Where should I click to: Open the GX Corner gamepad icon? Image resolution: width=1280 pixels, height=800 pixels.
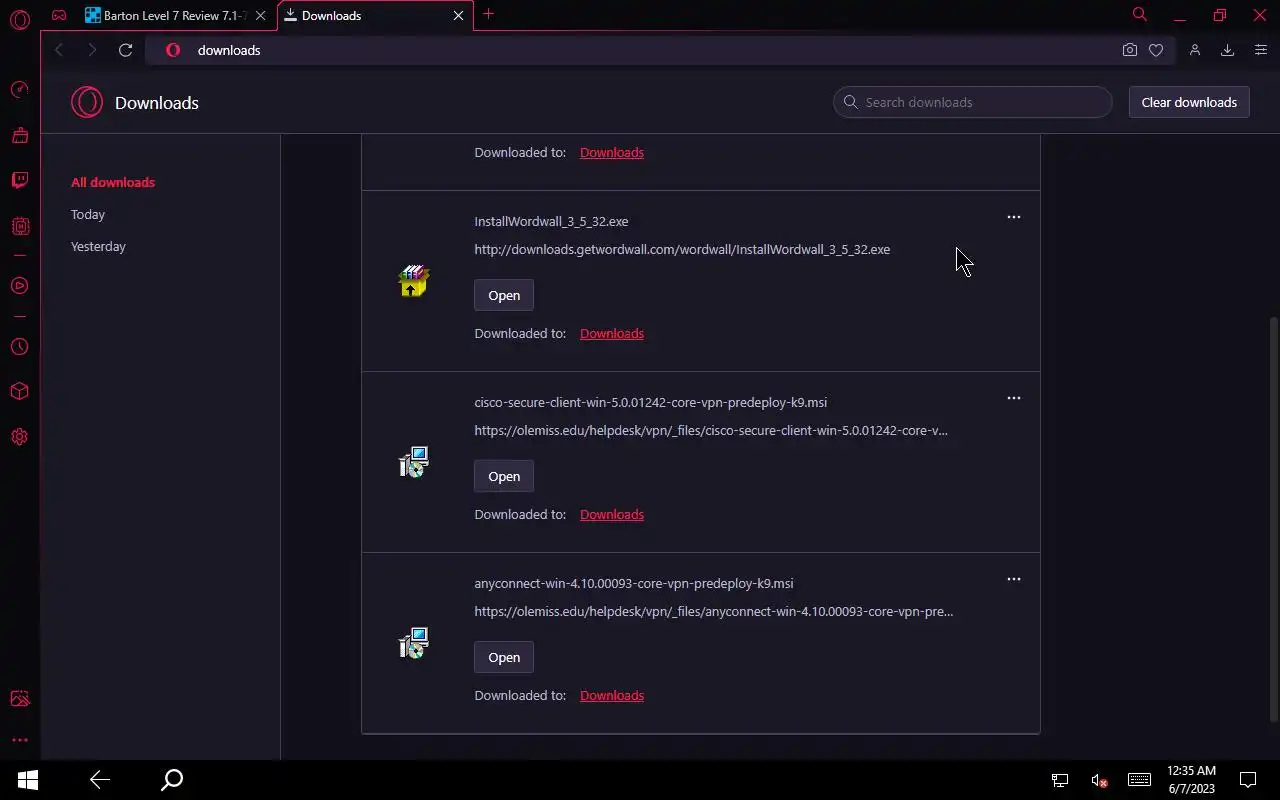60,15
